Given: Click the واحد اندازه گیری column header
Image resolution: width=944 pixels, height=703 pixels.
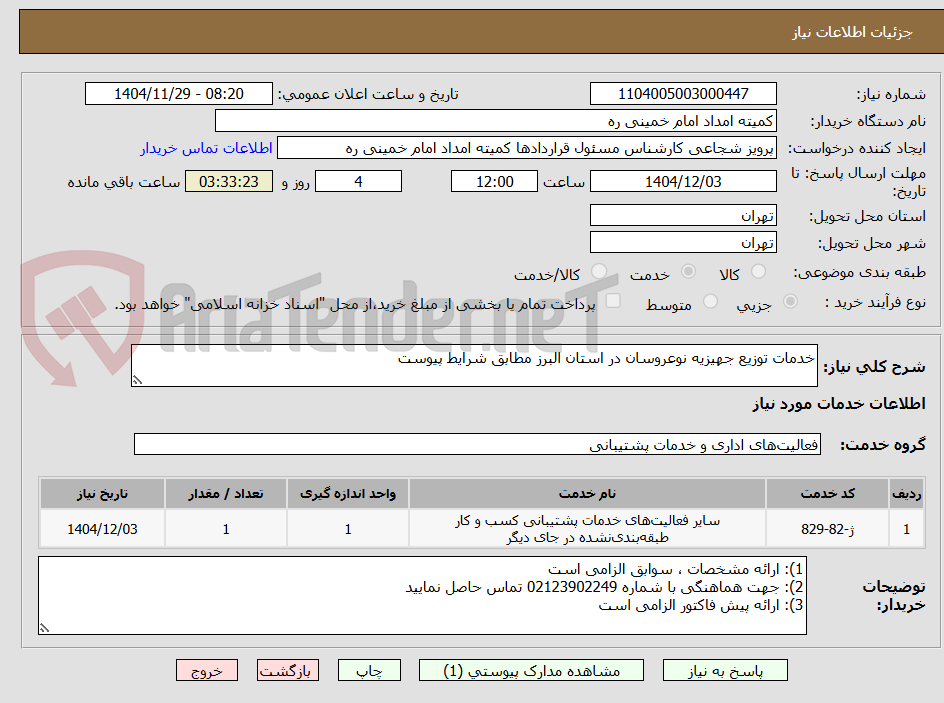Looking at the screenshot, I should (x=348, y=494).
